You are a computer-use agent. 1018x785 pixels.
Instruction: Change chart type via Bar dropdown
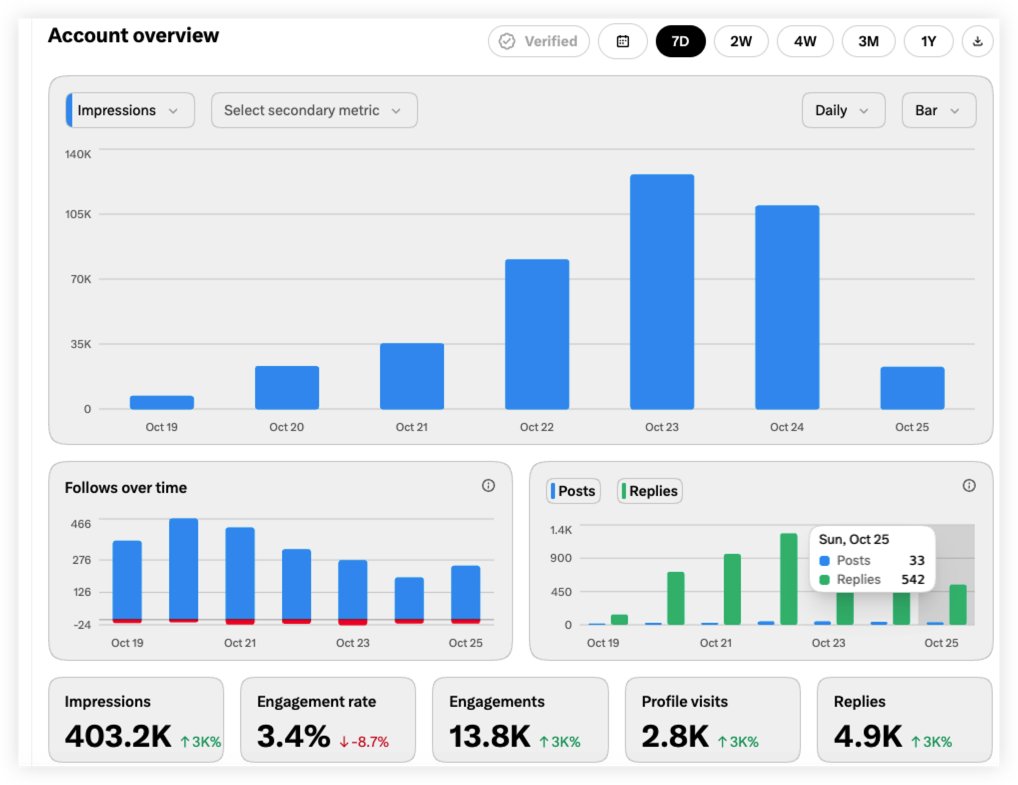pos(939,110)
